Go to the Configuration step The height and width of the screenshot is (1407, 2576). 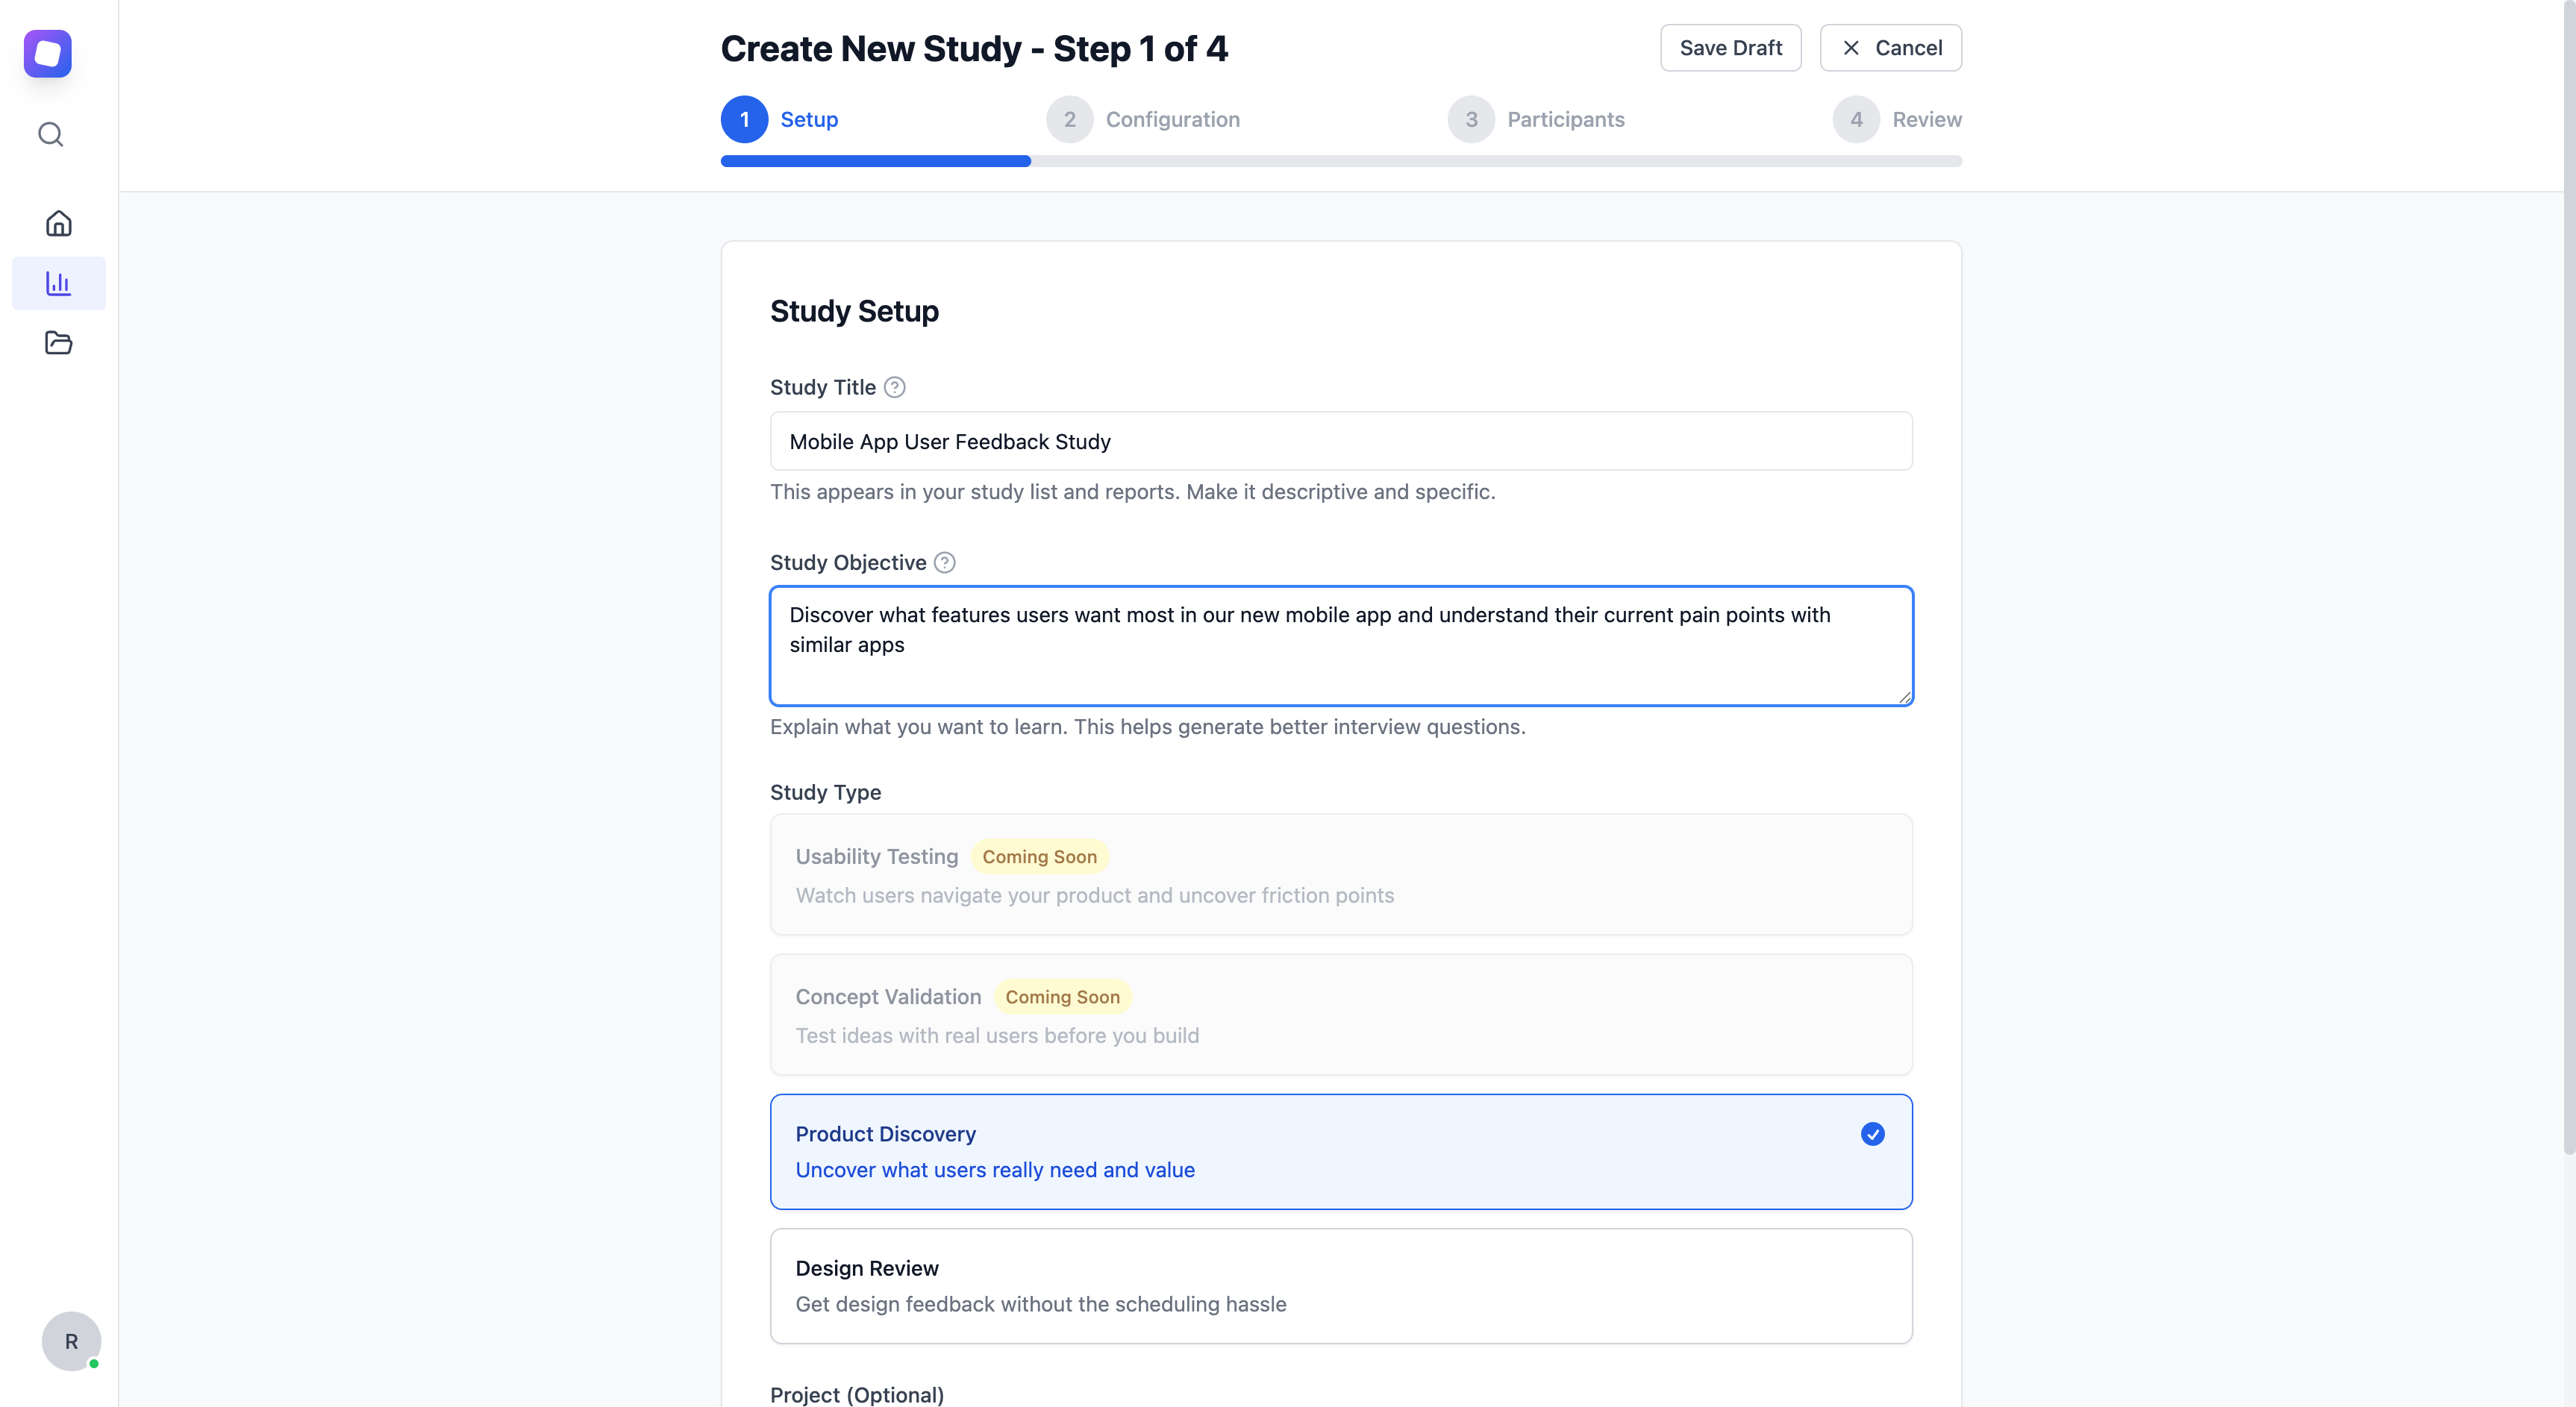coord(1143,119)
